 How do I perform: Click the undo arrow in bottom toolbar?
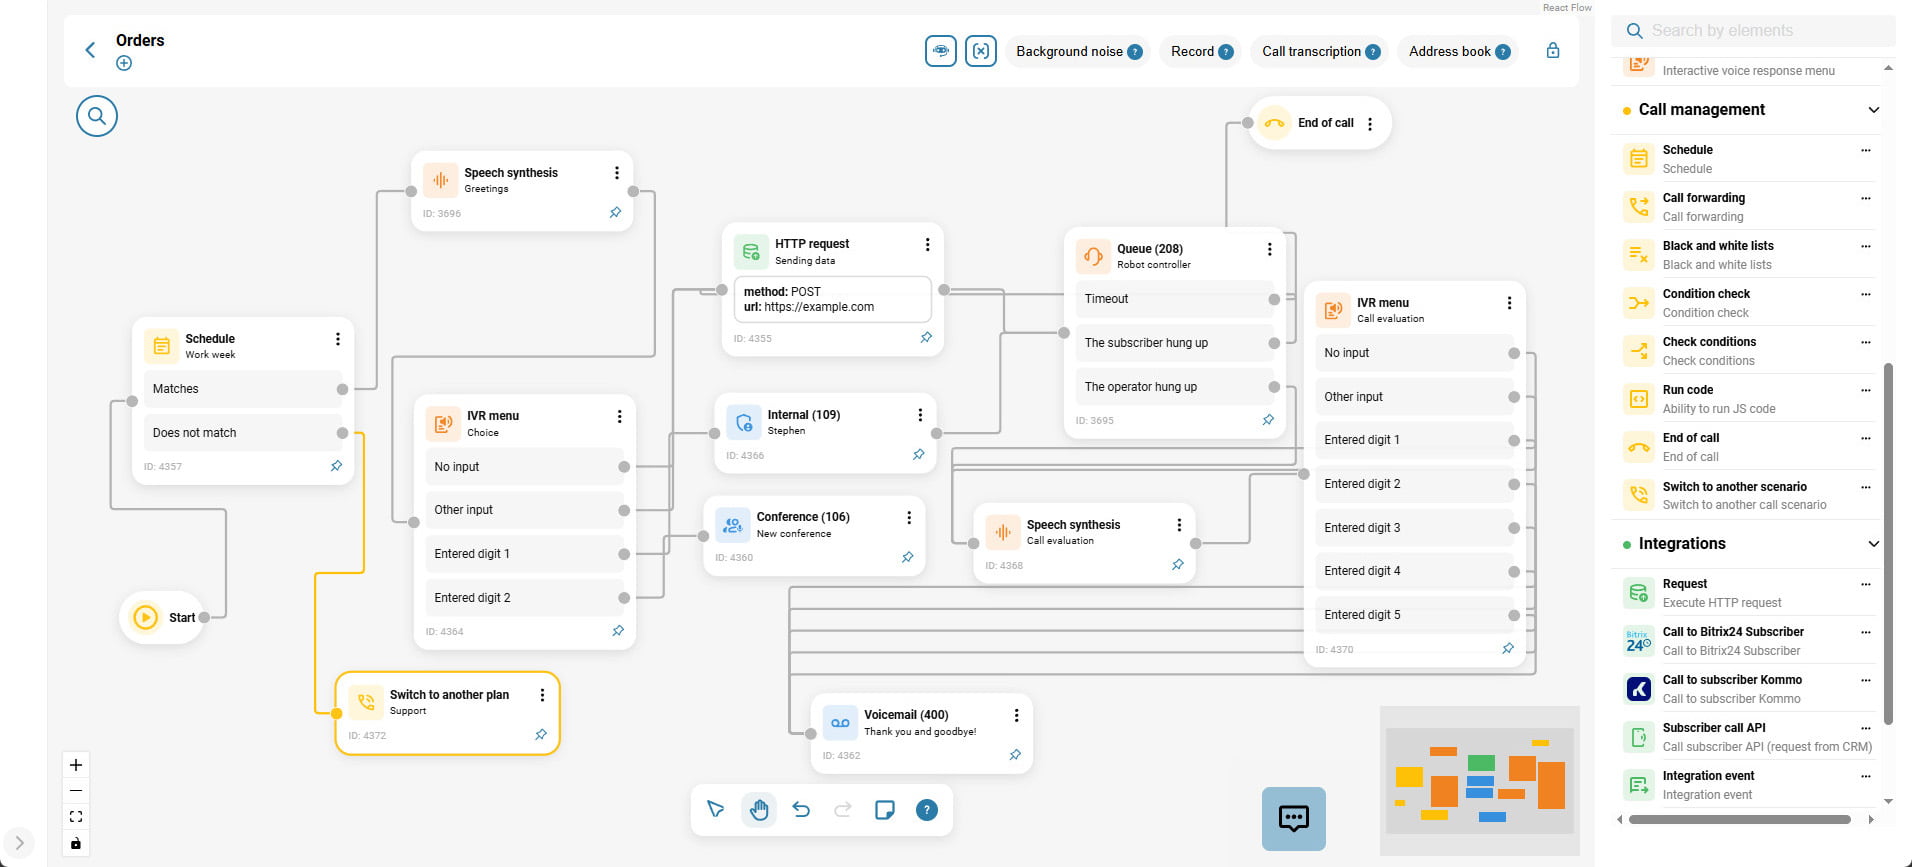pos(801,810)
